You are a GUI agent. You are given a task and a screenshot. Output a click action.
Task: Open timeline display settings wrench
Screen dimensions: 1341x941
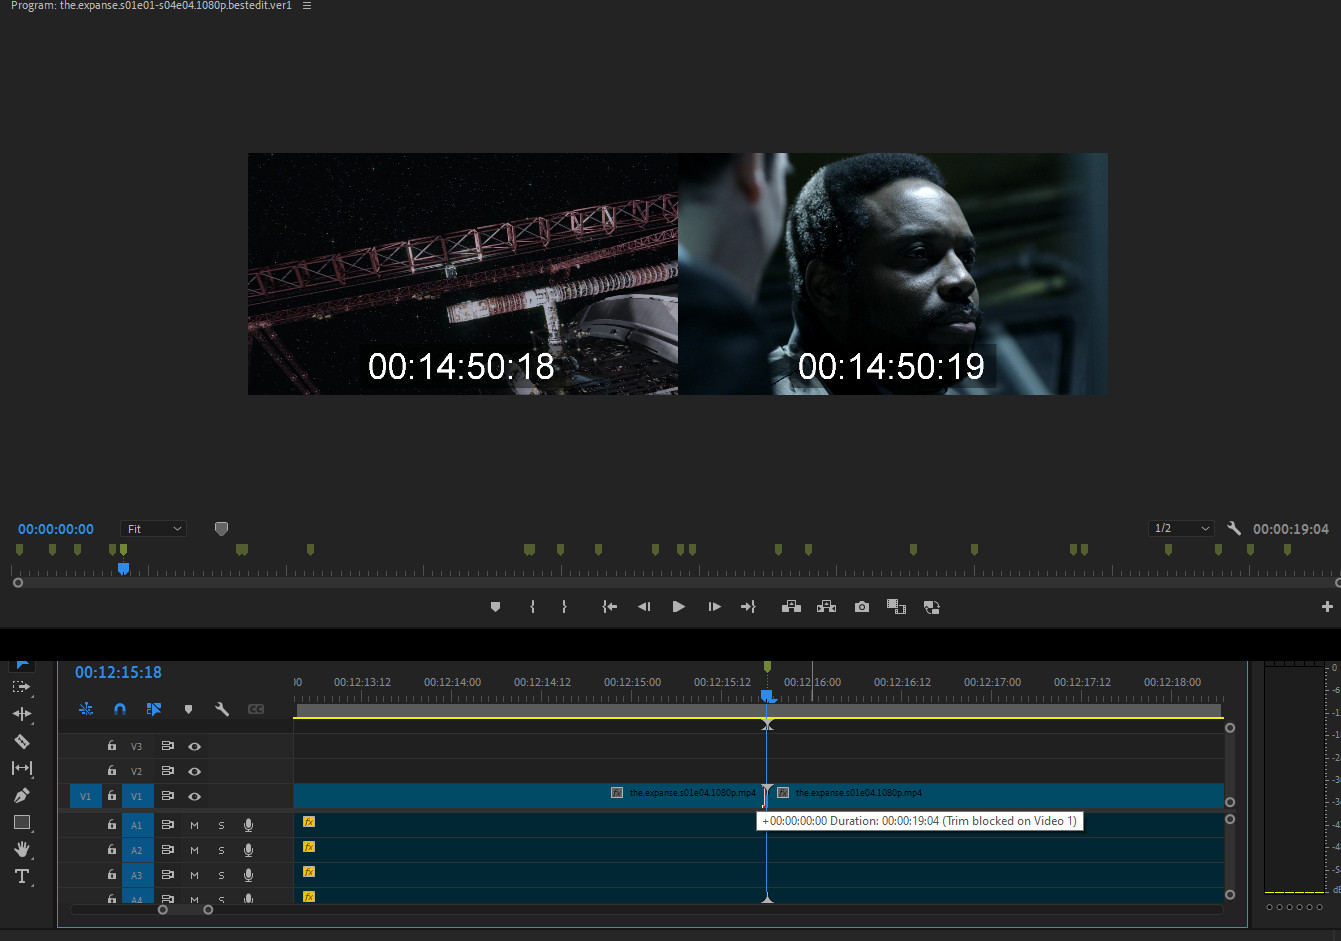[222, 709]
